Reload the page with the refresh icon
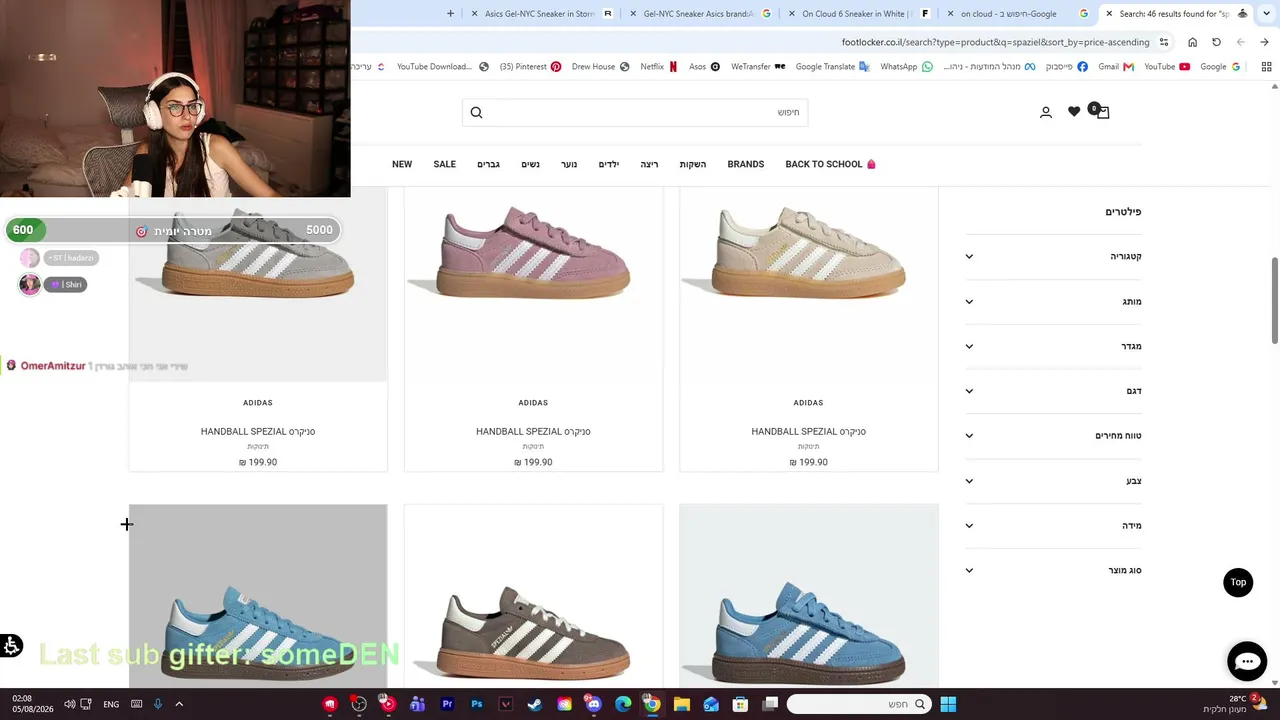This screenshot has width=1280, height=720. click(1216, 42)
